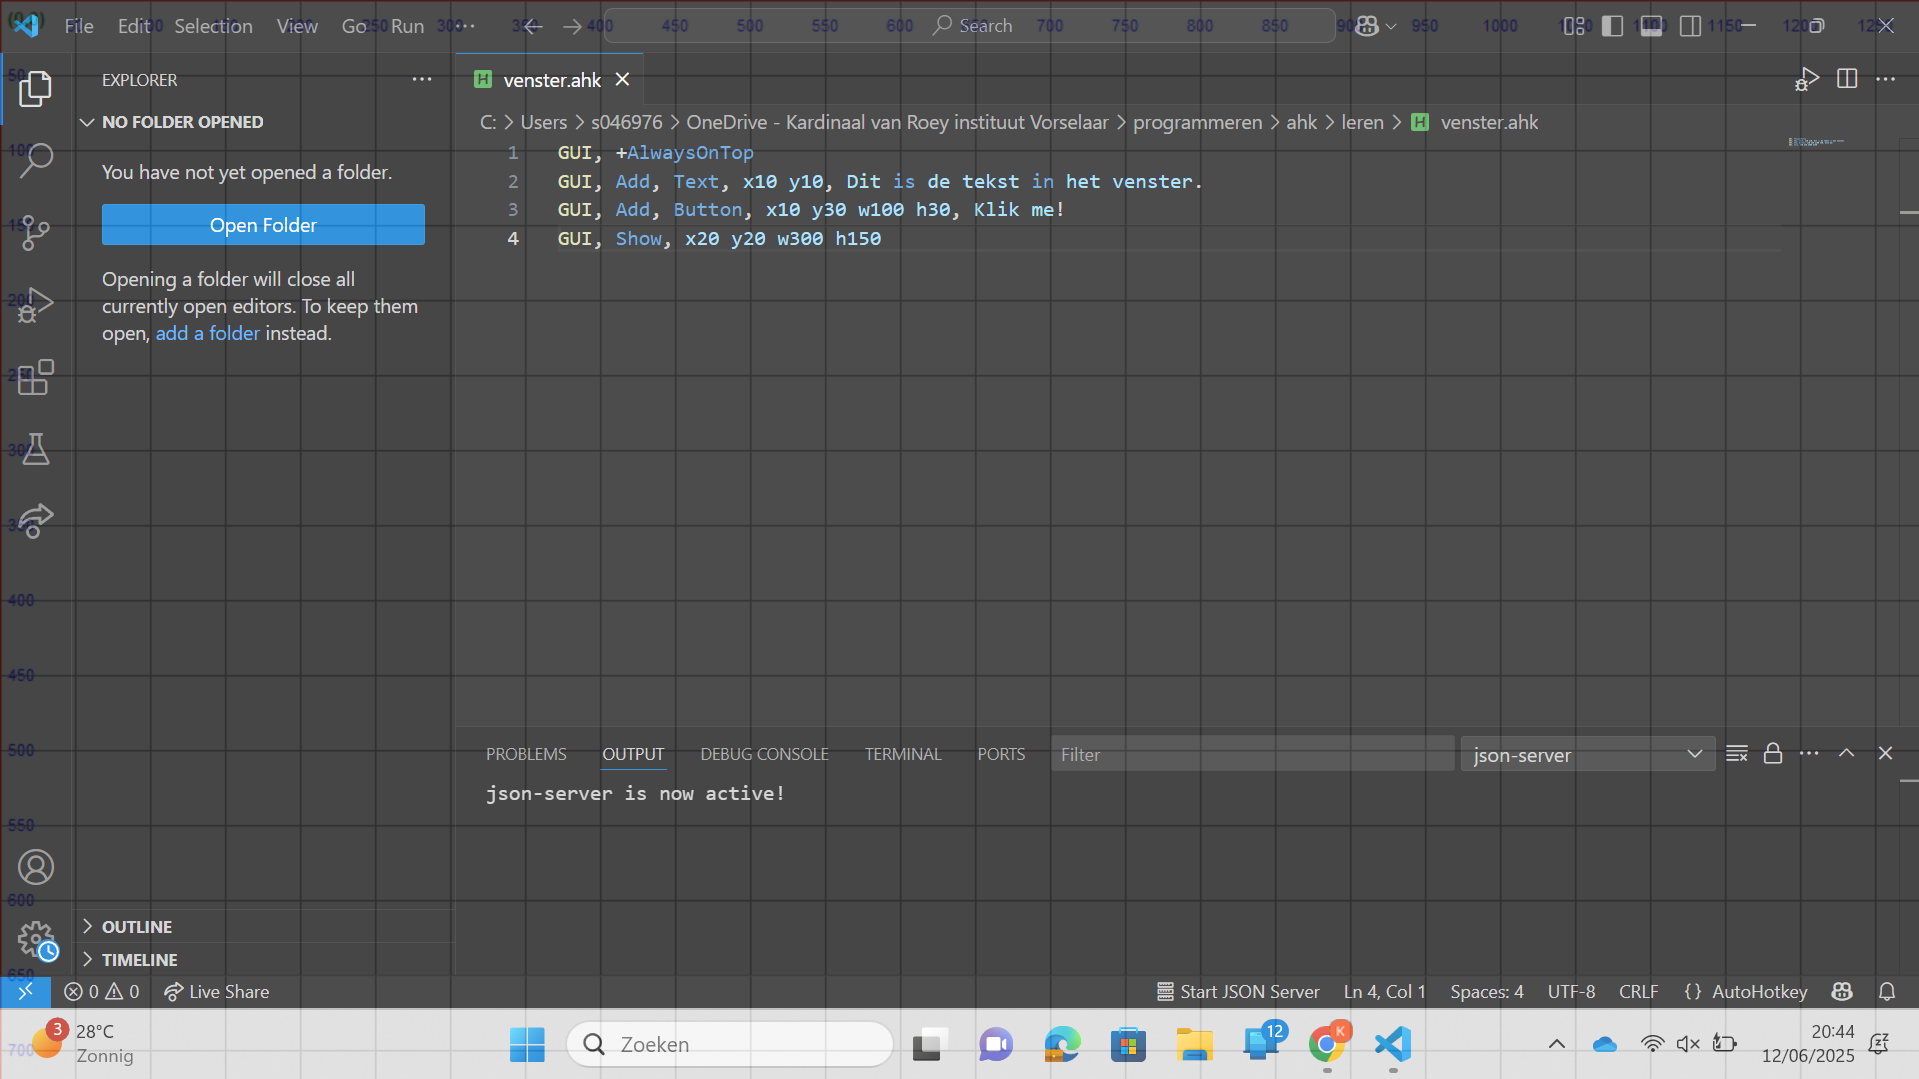Close the venster.ahk editor tab
The width and height of the screenshot is (1919, 1079).
[622, 79]
